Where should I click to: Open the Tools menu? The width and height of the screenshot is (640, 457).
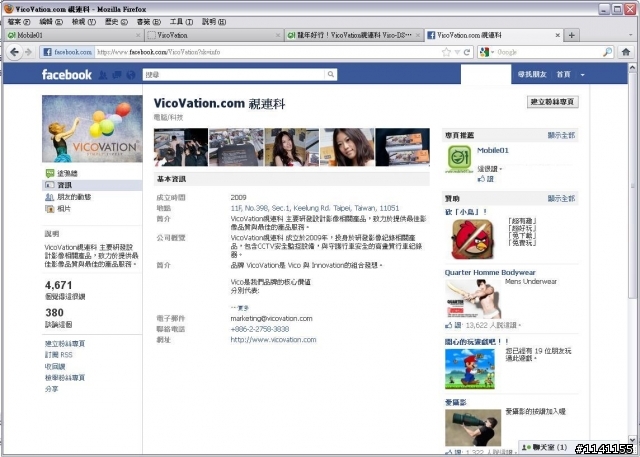[x=181, y=22]
